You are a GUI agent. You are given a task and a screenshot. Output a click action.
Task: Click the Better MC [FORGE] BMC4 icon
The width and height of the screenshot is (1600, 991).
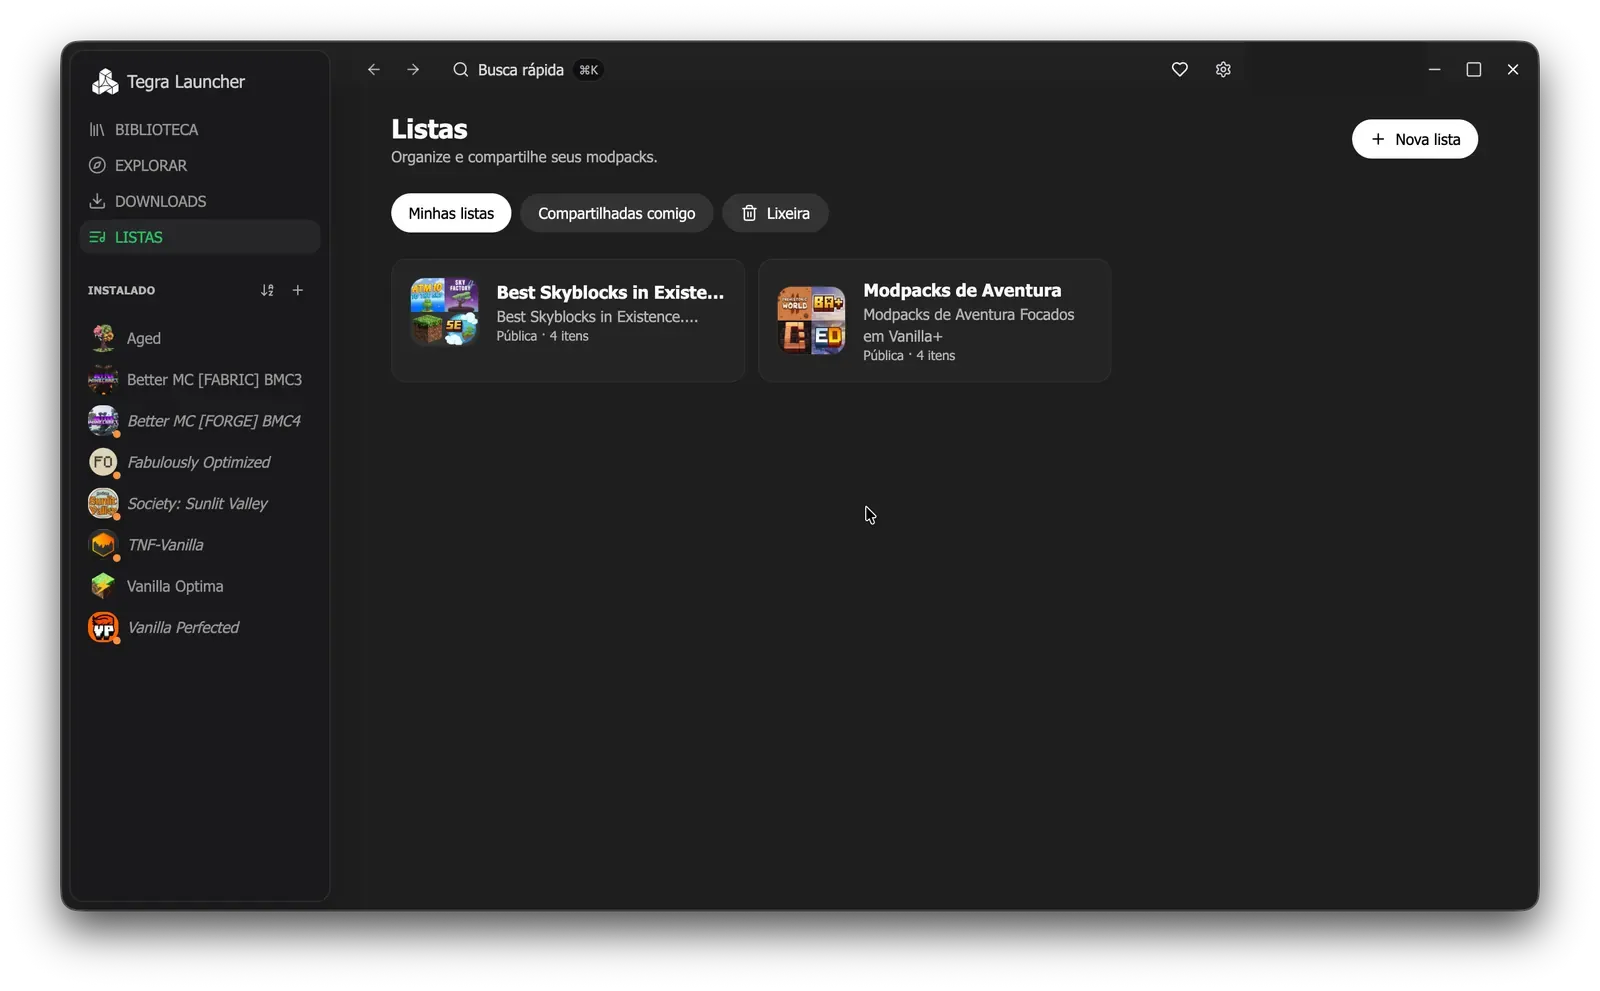coord(103,421)
